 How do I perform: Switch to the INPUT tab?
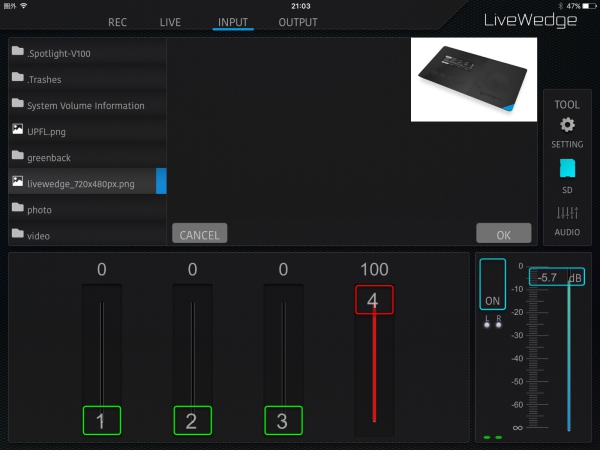click(233, 22)
